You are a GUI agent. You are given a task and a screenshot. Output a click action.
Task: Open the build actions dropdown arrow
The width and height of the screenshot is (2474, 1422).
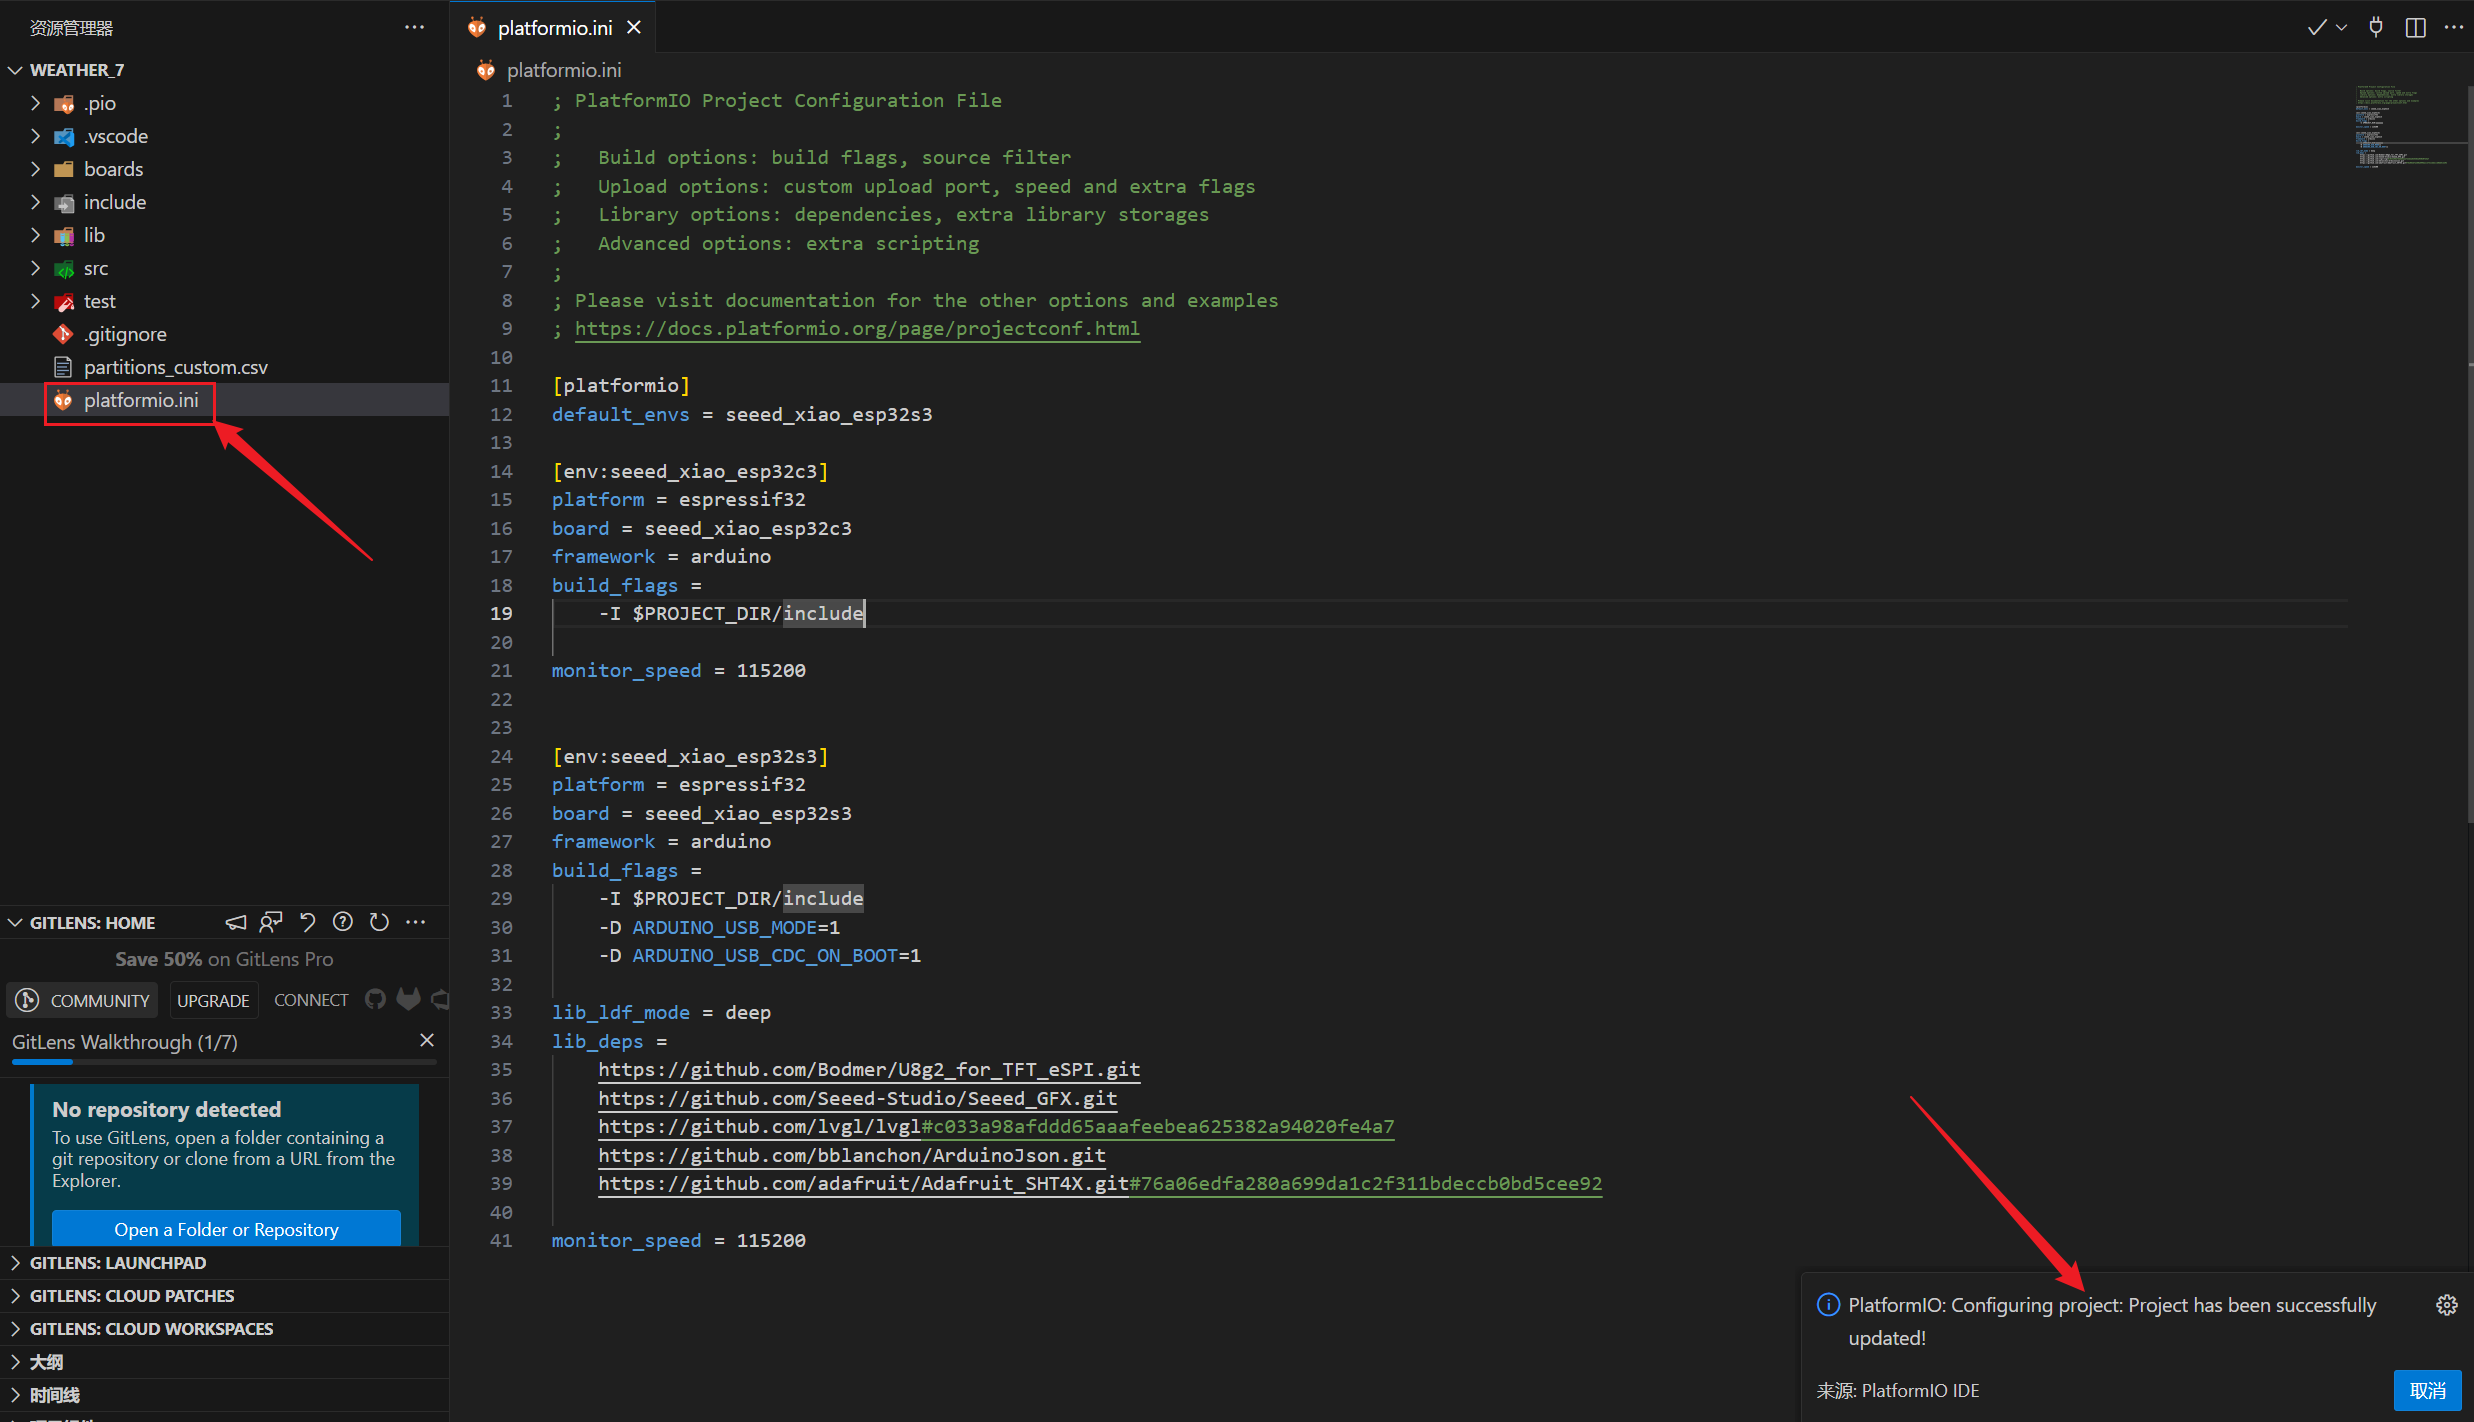coord(2342,27)
